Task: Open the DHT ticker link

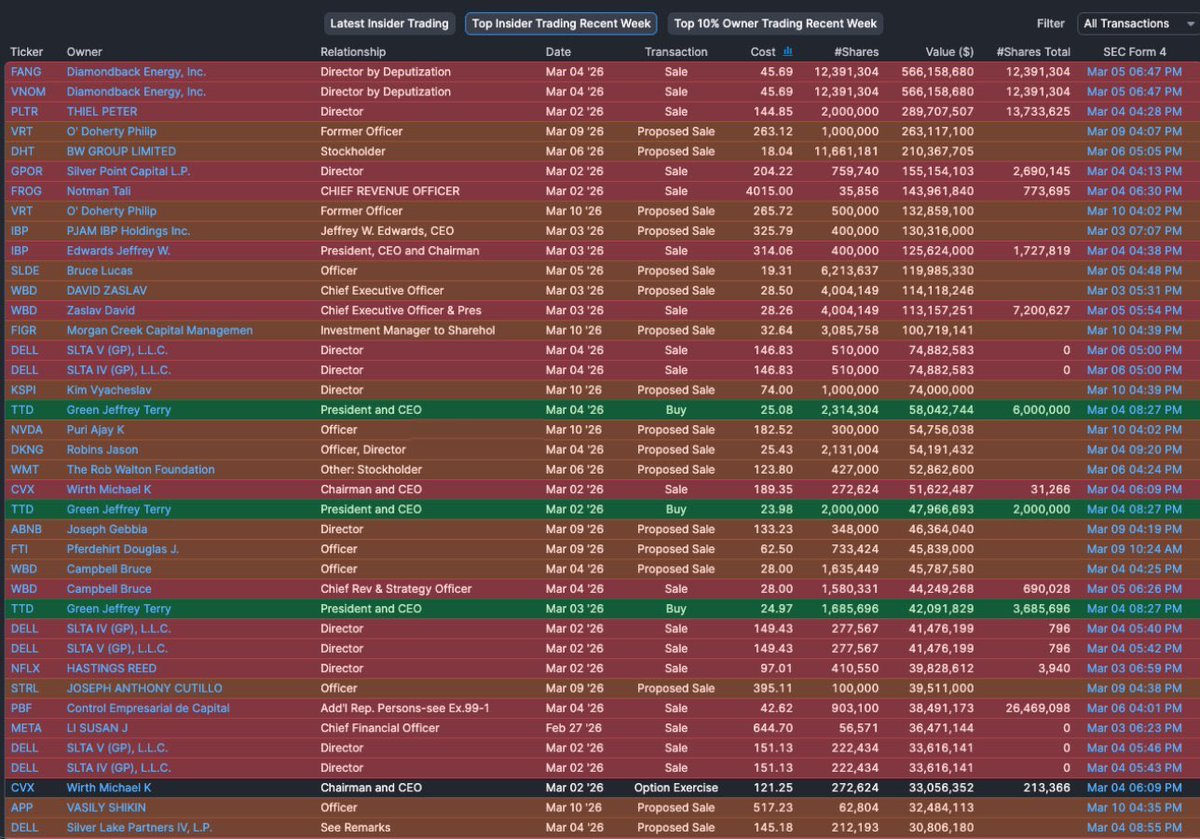Action: 22,151
